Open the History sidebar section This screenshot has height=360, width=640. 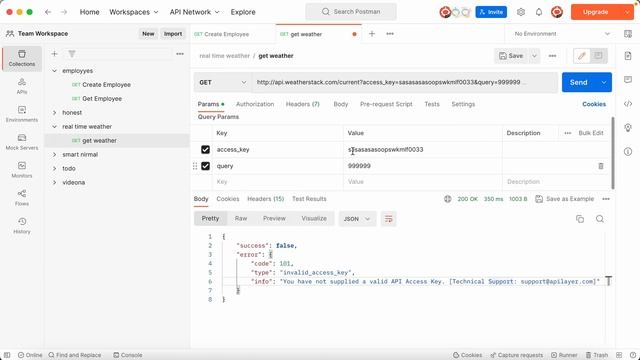(x=22, y=225)
